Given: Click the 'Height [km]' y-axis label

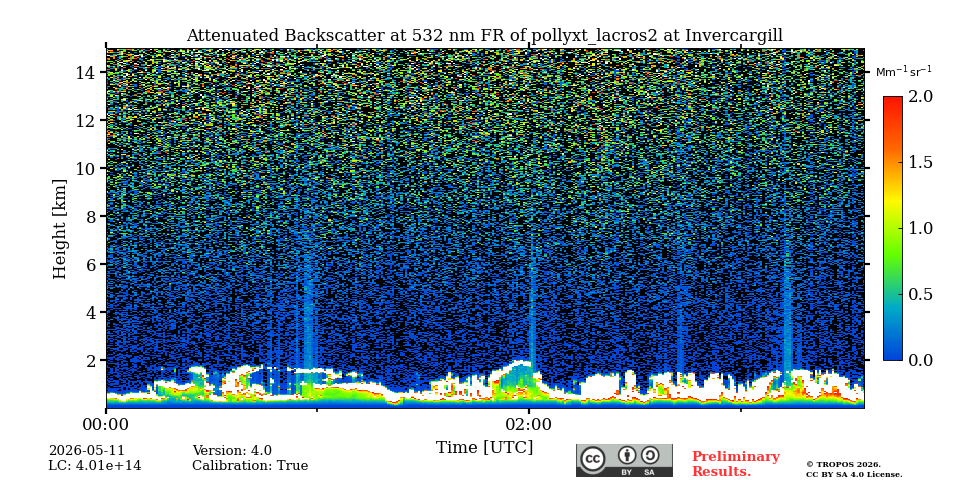Looking at the screenshot, I should click(59, 229).
